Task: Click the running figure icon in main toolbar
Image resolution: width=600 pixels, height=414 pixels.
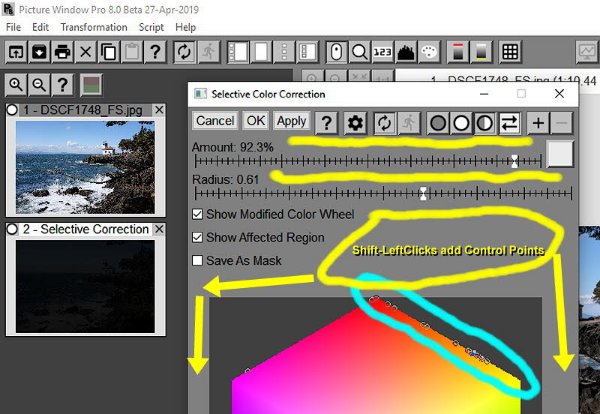Action: click(209, 52)
